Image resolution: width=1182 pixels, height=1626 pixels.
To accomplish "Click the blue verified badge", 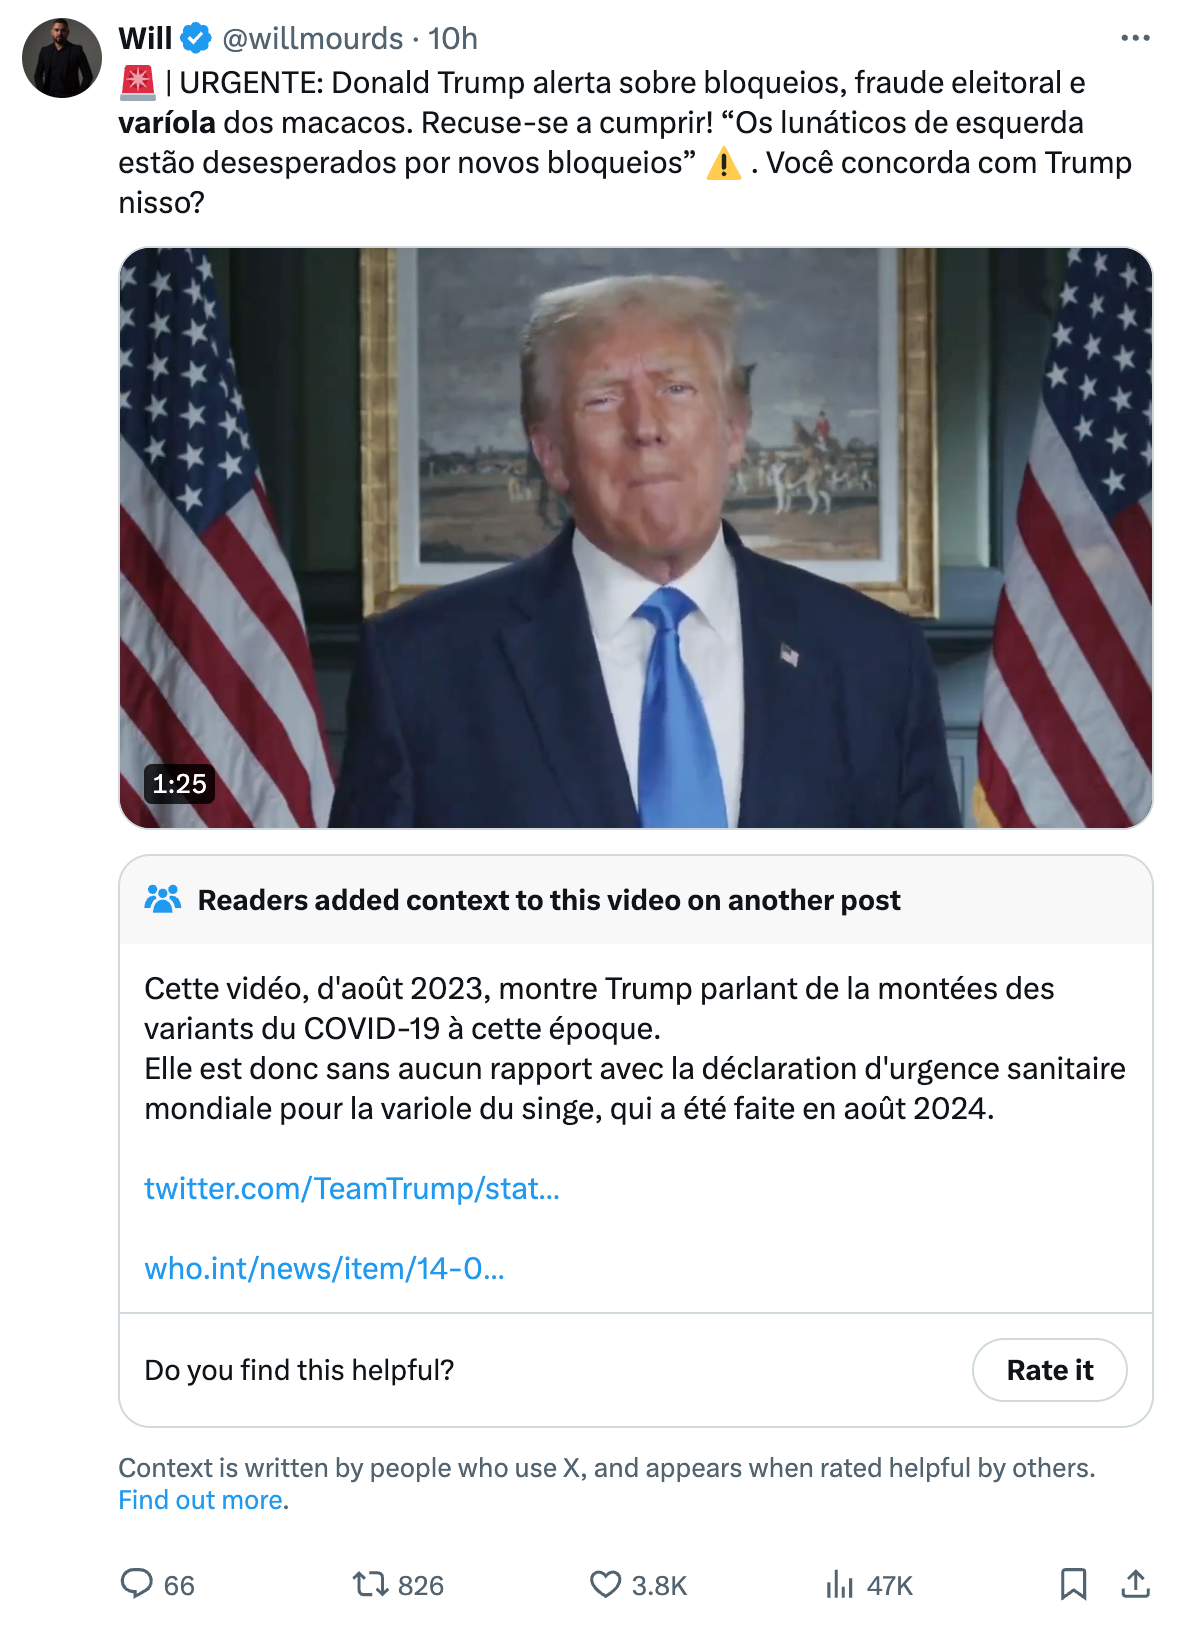I will coord(196,38).
